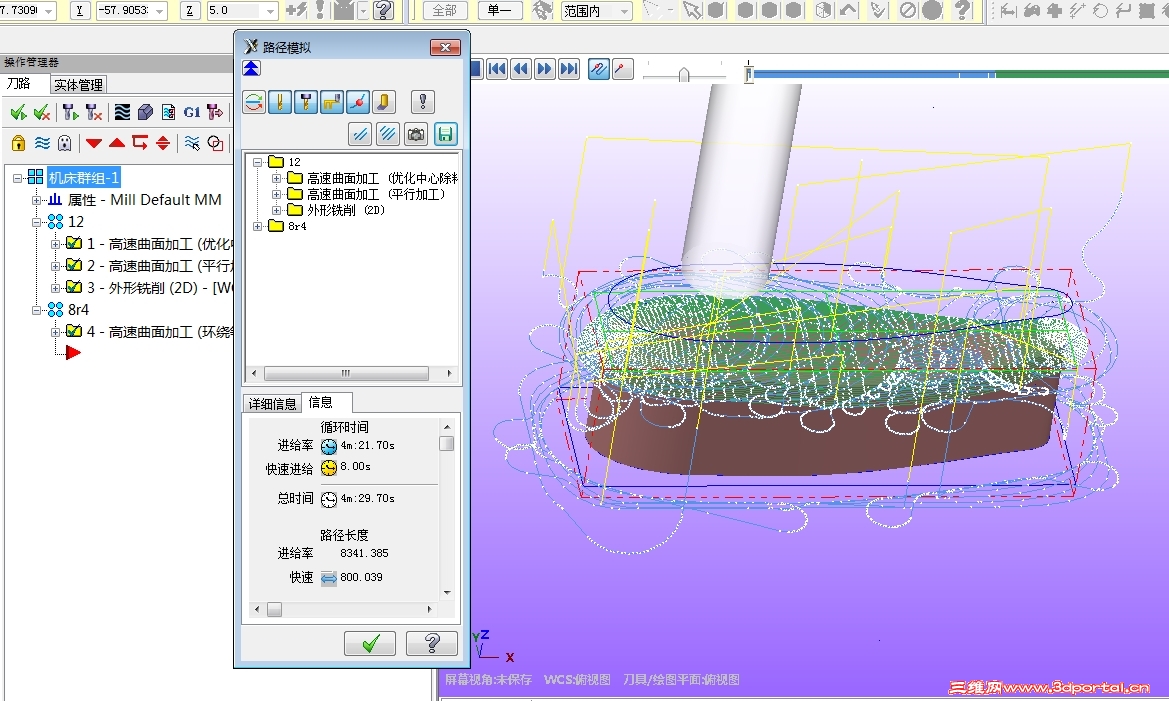Viewport: 1169px width, 701px height.
Task: Click the high feed machining icon
Action: point(215,113)
